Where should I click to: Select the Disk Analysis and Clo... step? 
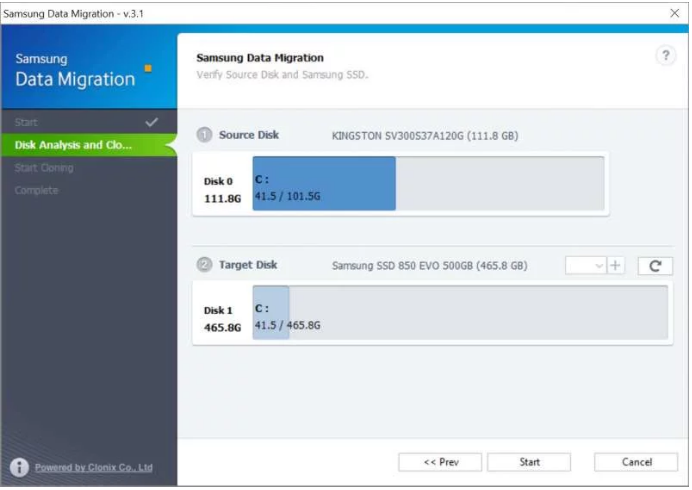pos(89,145)
